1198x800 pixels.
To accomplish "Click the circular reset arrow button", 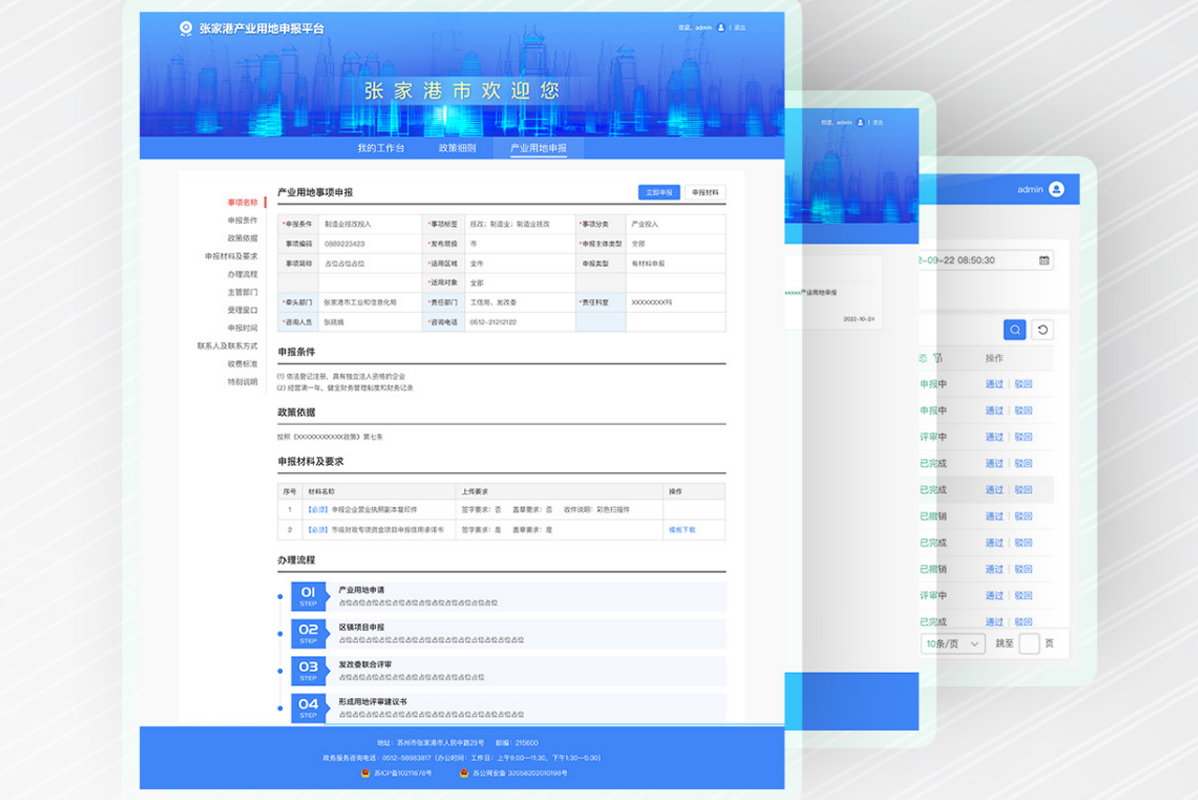I will tap(1042, 330).
